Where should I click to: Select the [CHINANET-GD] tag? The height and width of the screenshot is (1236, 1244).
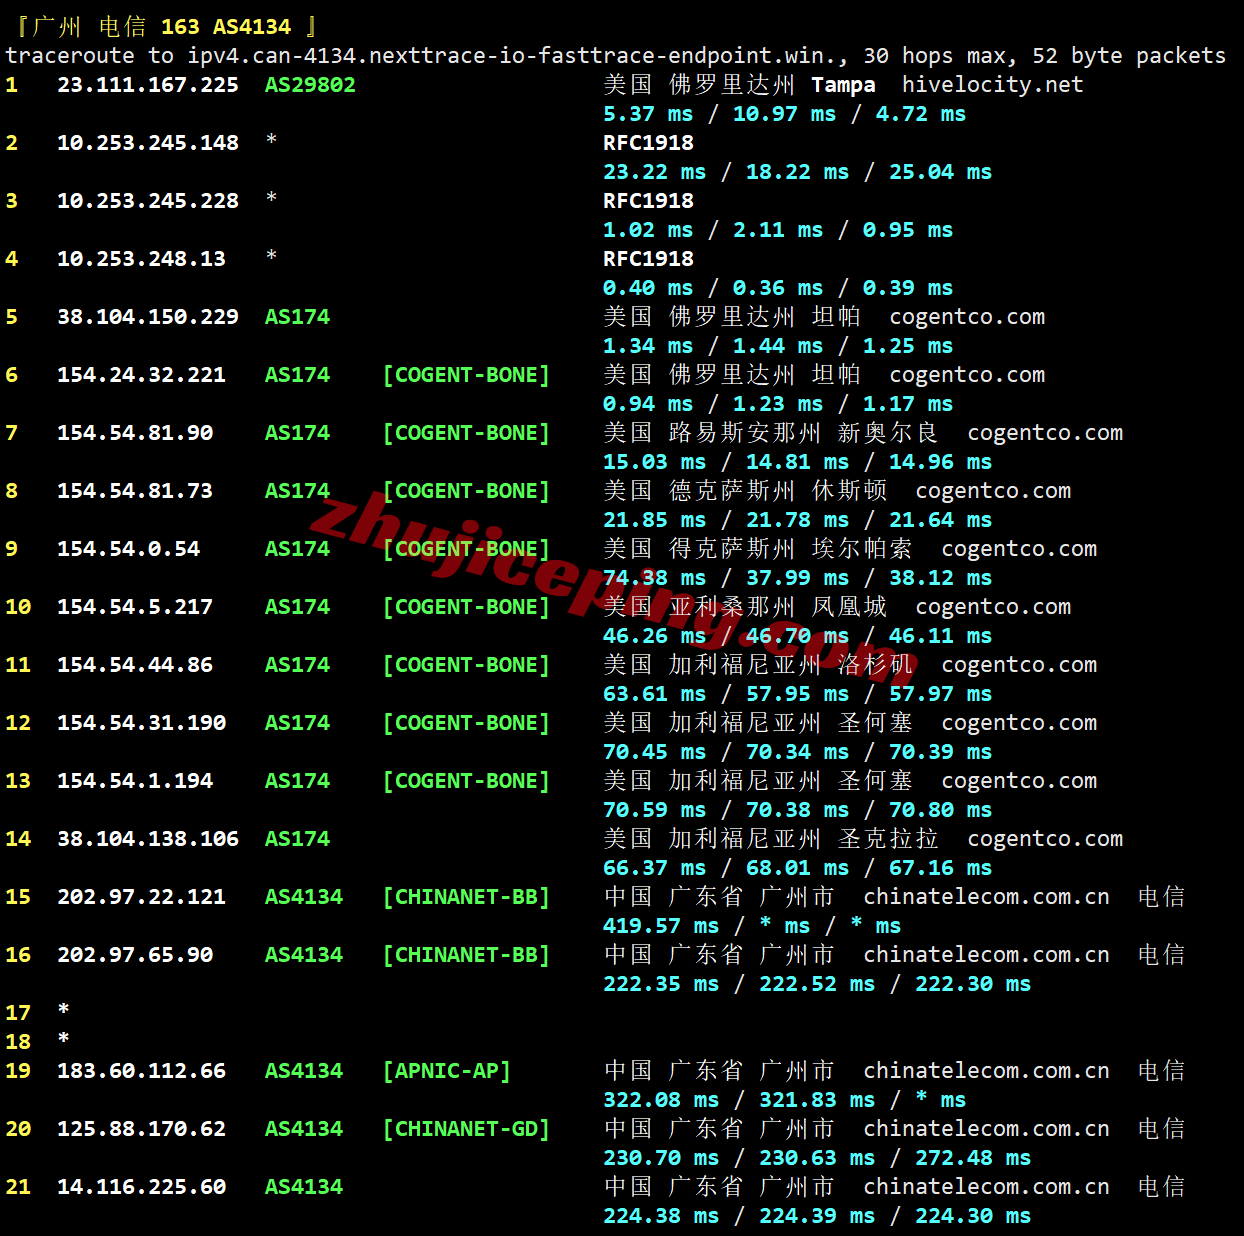[x=466, y=1129]
